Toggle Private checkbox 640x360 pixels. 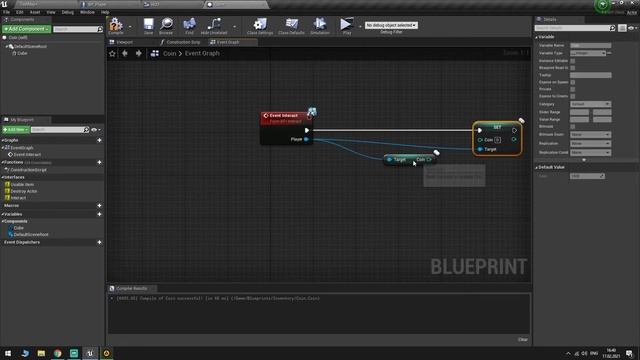573,89
